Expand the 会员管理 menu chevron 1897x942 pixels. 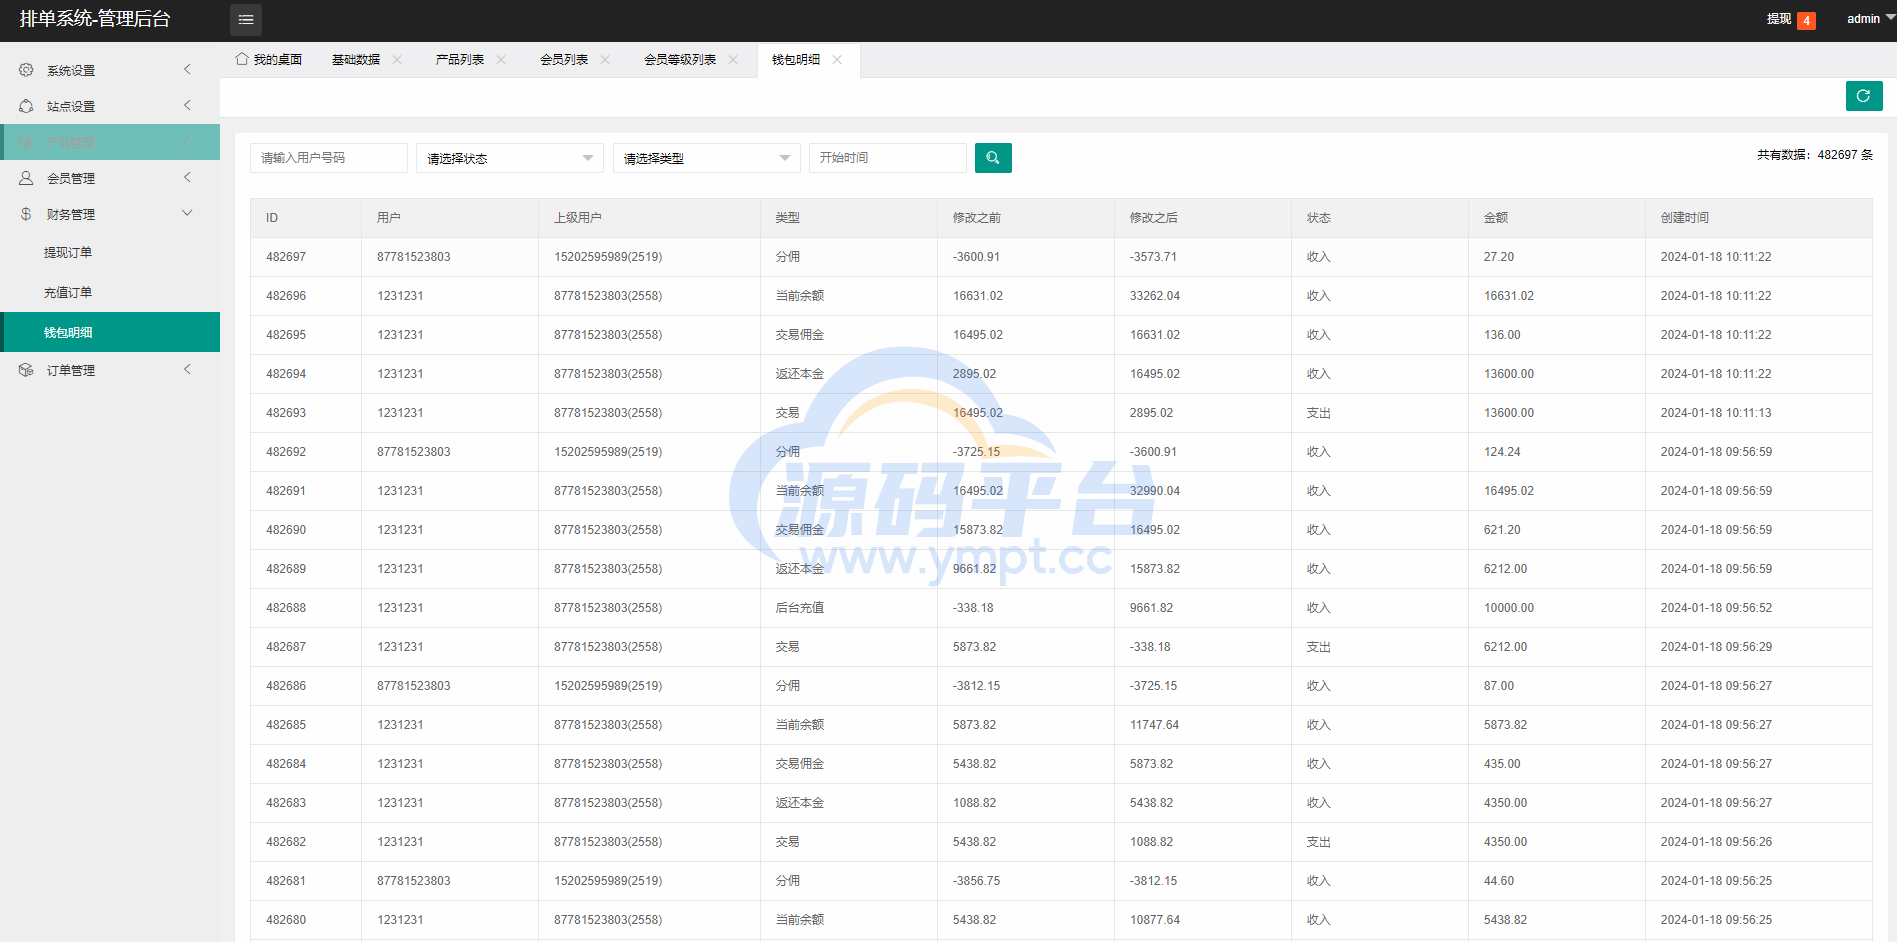[x=187, y=177]
